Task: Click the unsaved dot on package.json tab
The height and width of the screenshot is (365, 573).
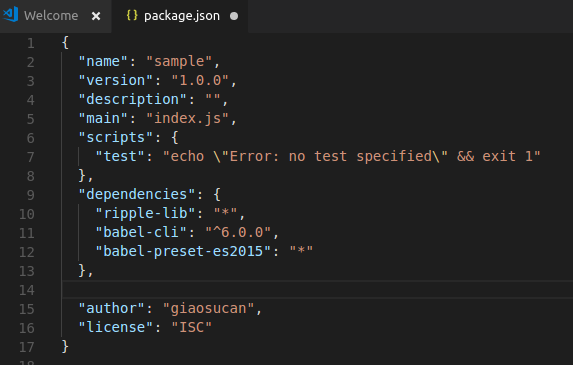Action: click(234, 16)
